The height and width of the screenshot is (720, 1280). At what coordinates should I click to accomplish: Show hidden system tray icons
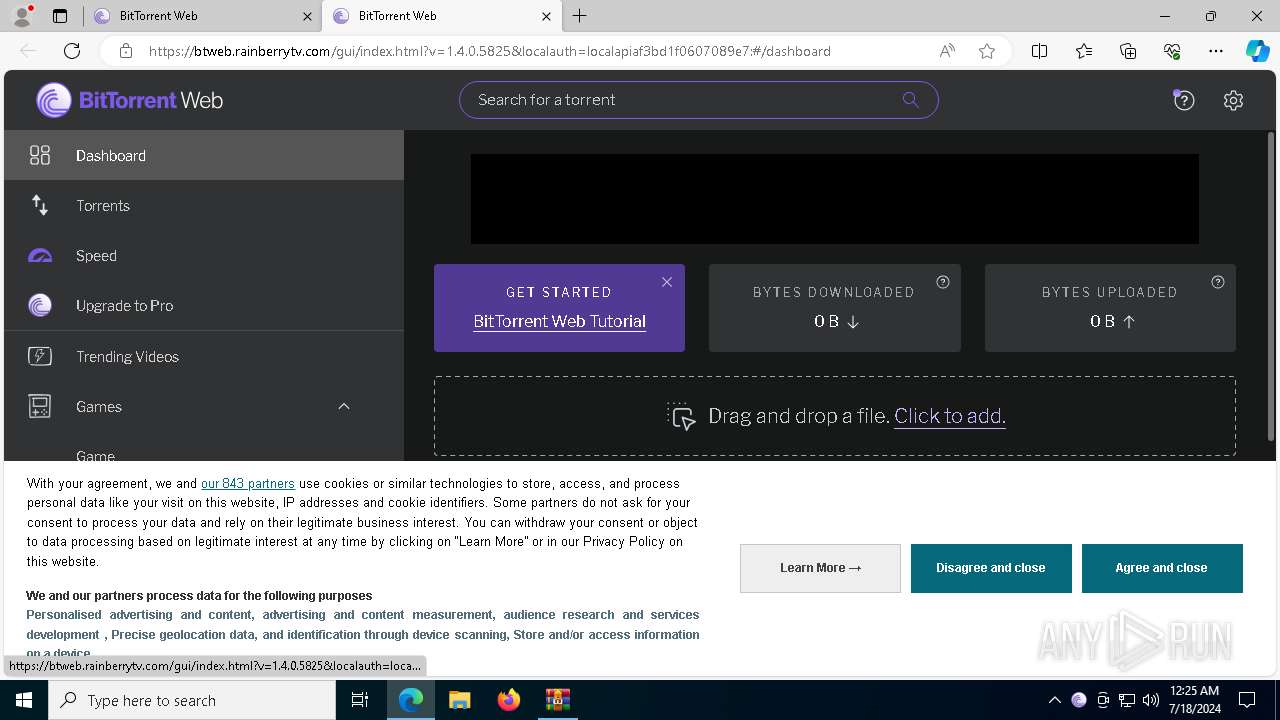click(1054, 700)
